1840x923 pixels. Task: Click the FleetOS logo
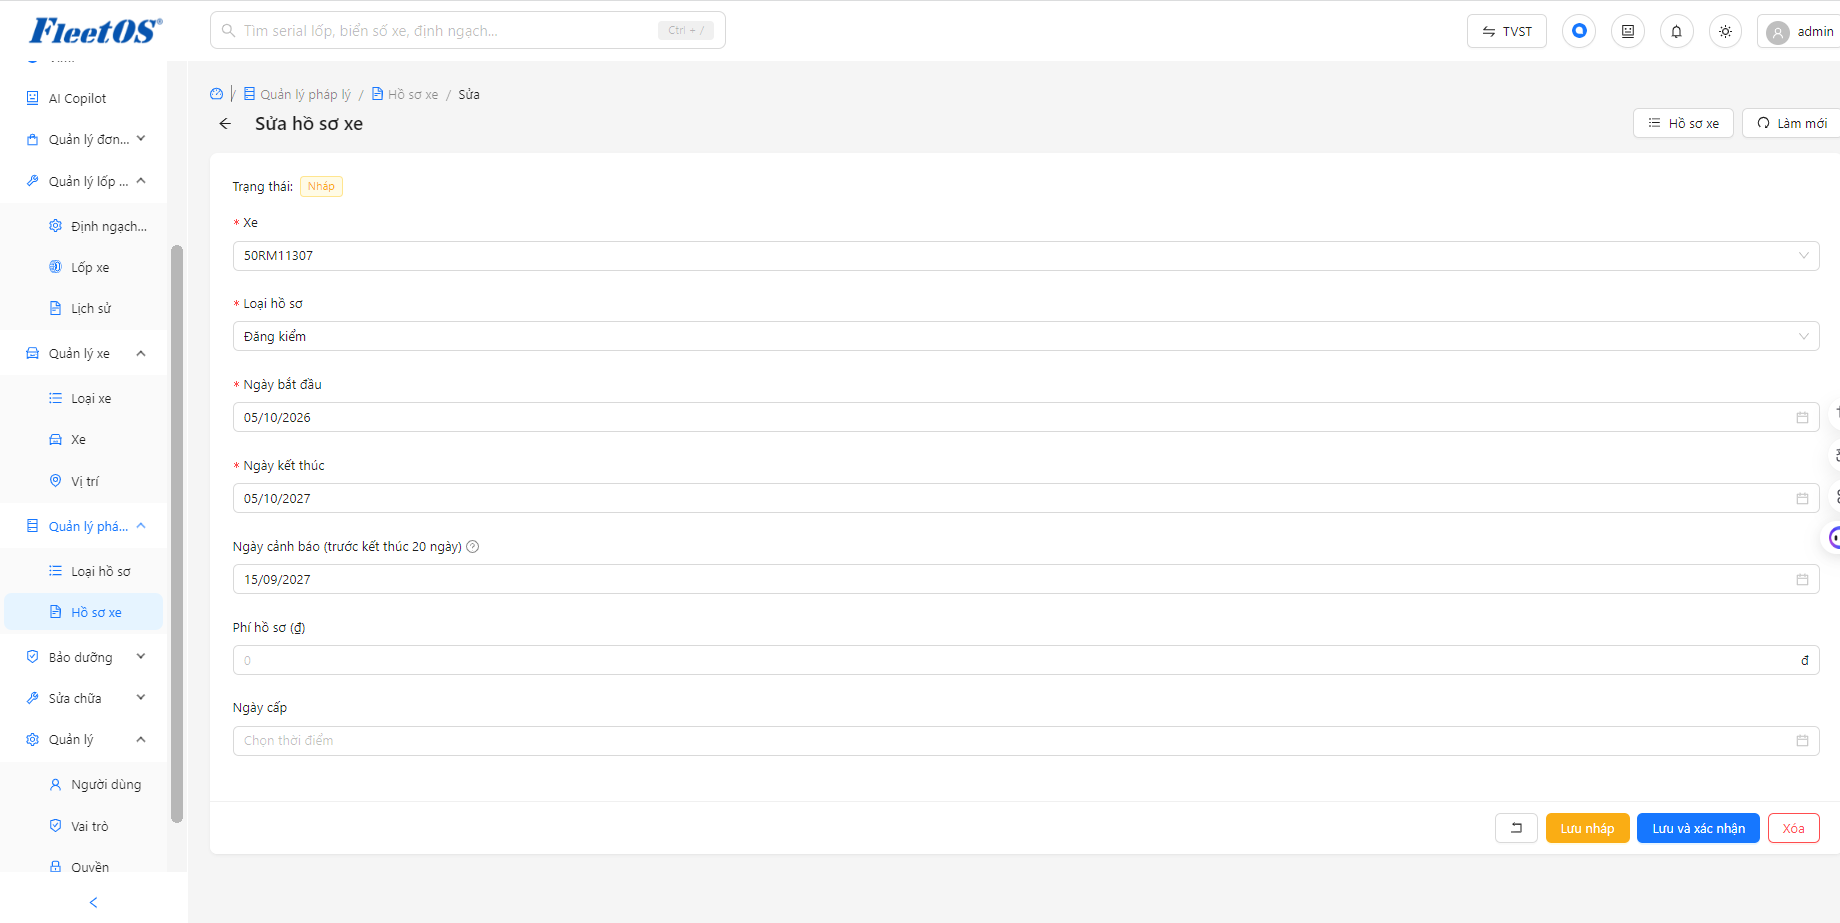95,31
